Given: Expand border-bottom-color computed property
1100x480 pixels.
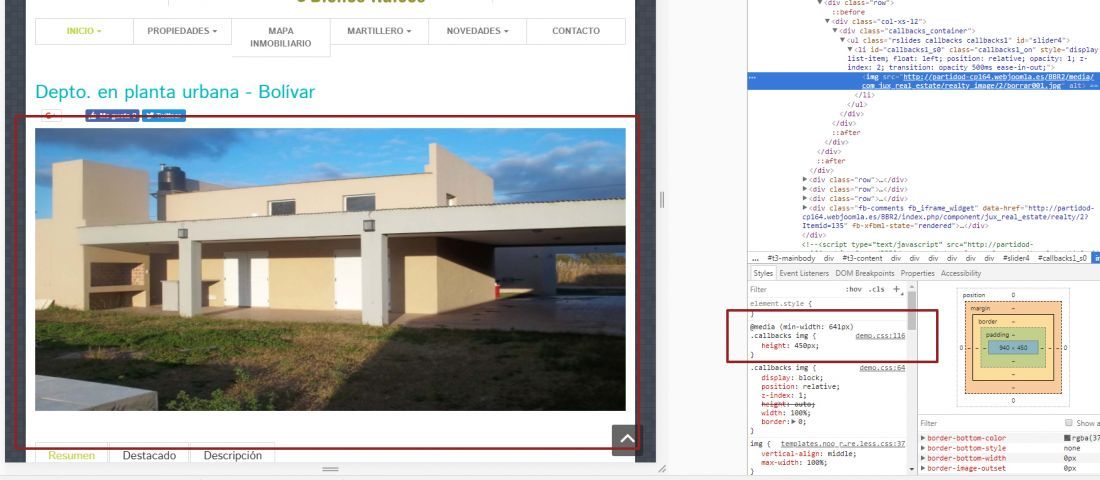Looking at the screenshot, I should click(x=923, y=438).
